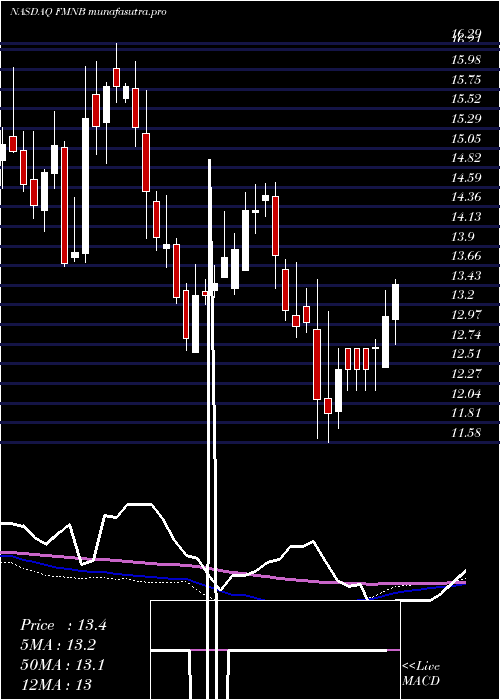Click the 5MA : 13.2 readout
The image size is (500, 700).
58,645
